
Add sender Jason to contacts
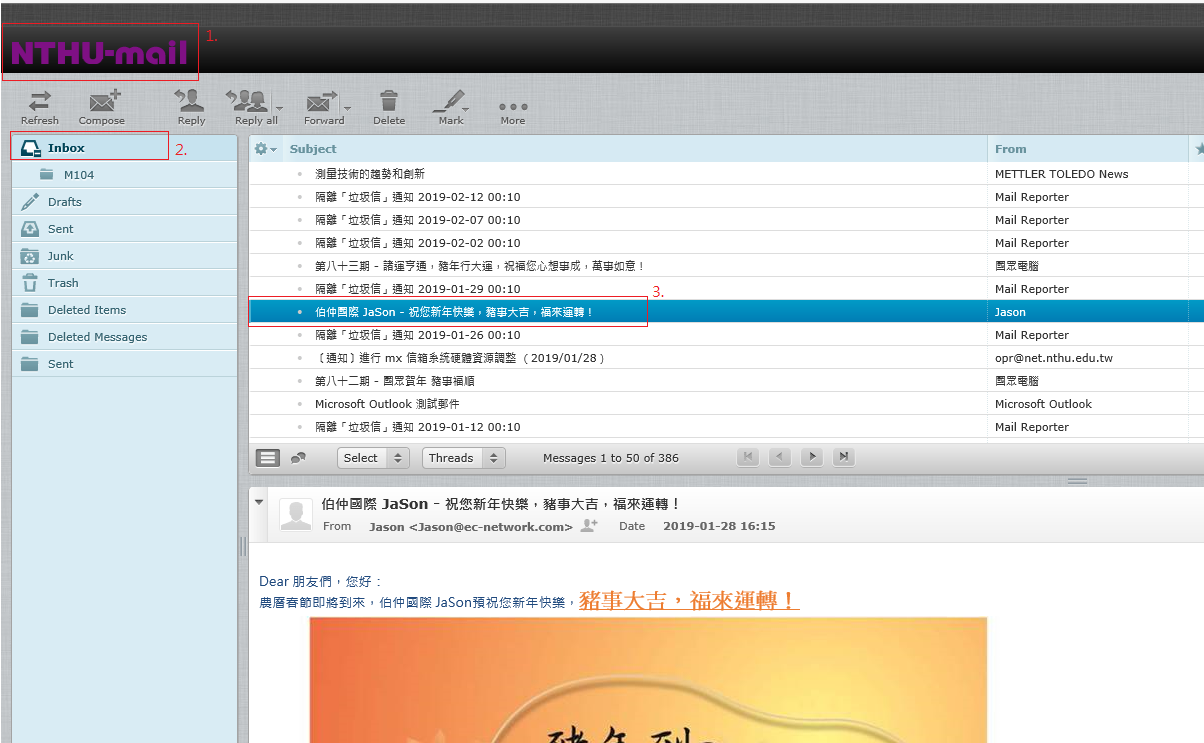[x=589, y=526]
